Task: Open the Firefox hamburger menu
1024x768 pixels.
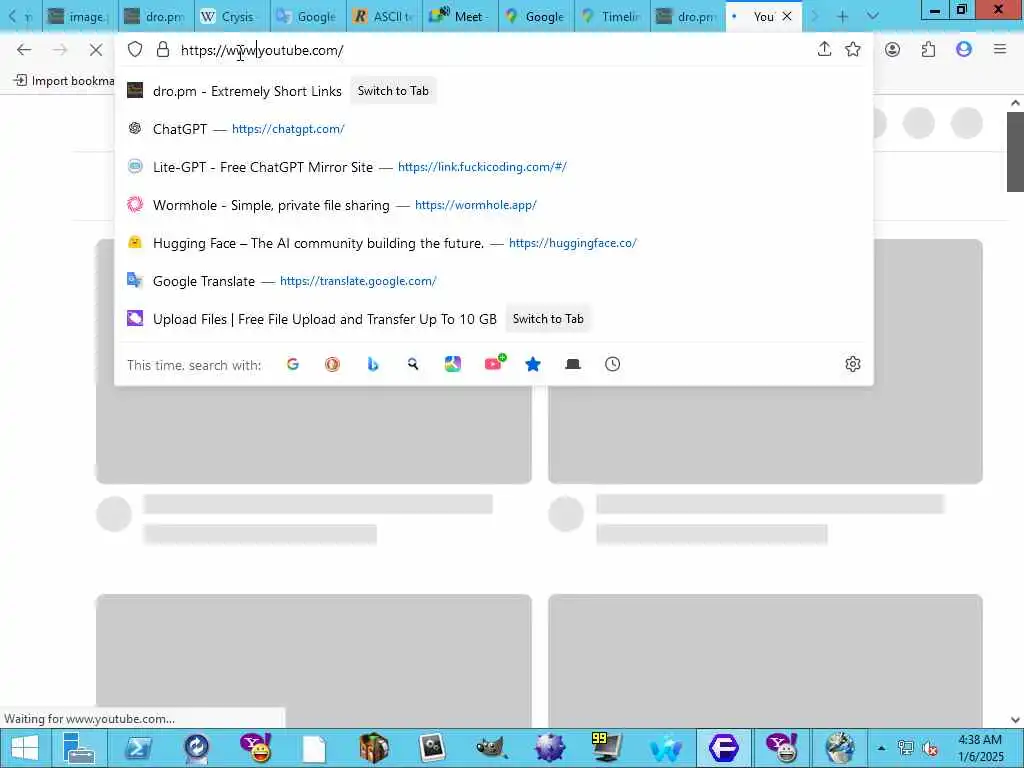Action: [x=1000, y=49]
